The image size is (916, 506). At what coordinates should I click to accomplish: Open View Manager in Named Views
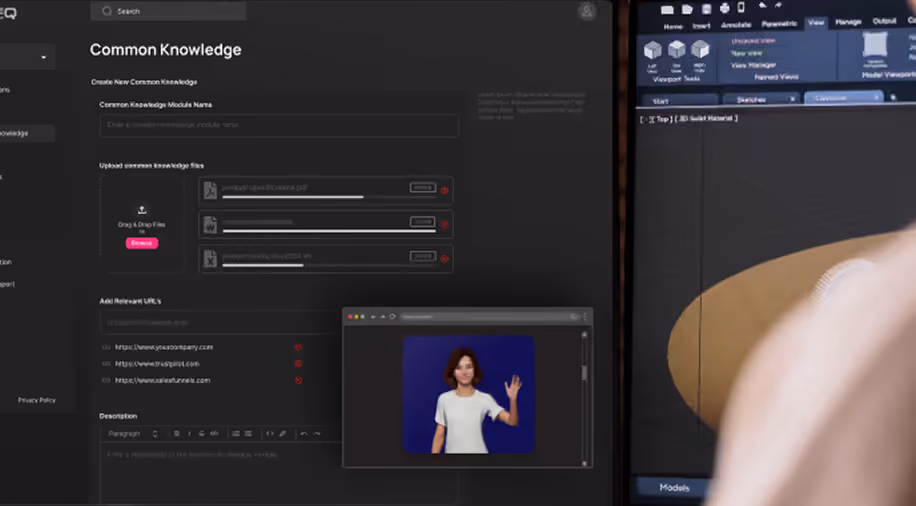tap(754, 65)
